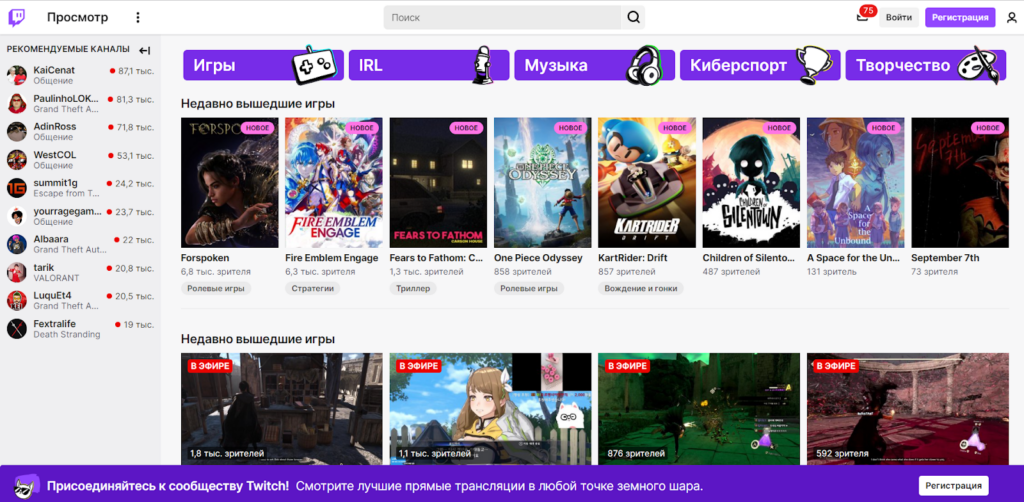Open the live stream with 876 viewers
The image size is (1024, 502).
pyautogui.click(x=698, y=408)
